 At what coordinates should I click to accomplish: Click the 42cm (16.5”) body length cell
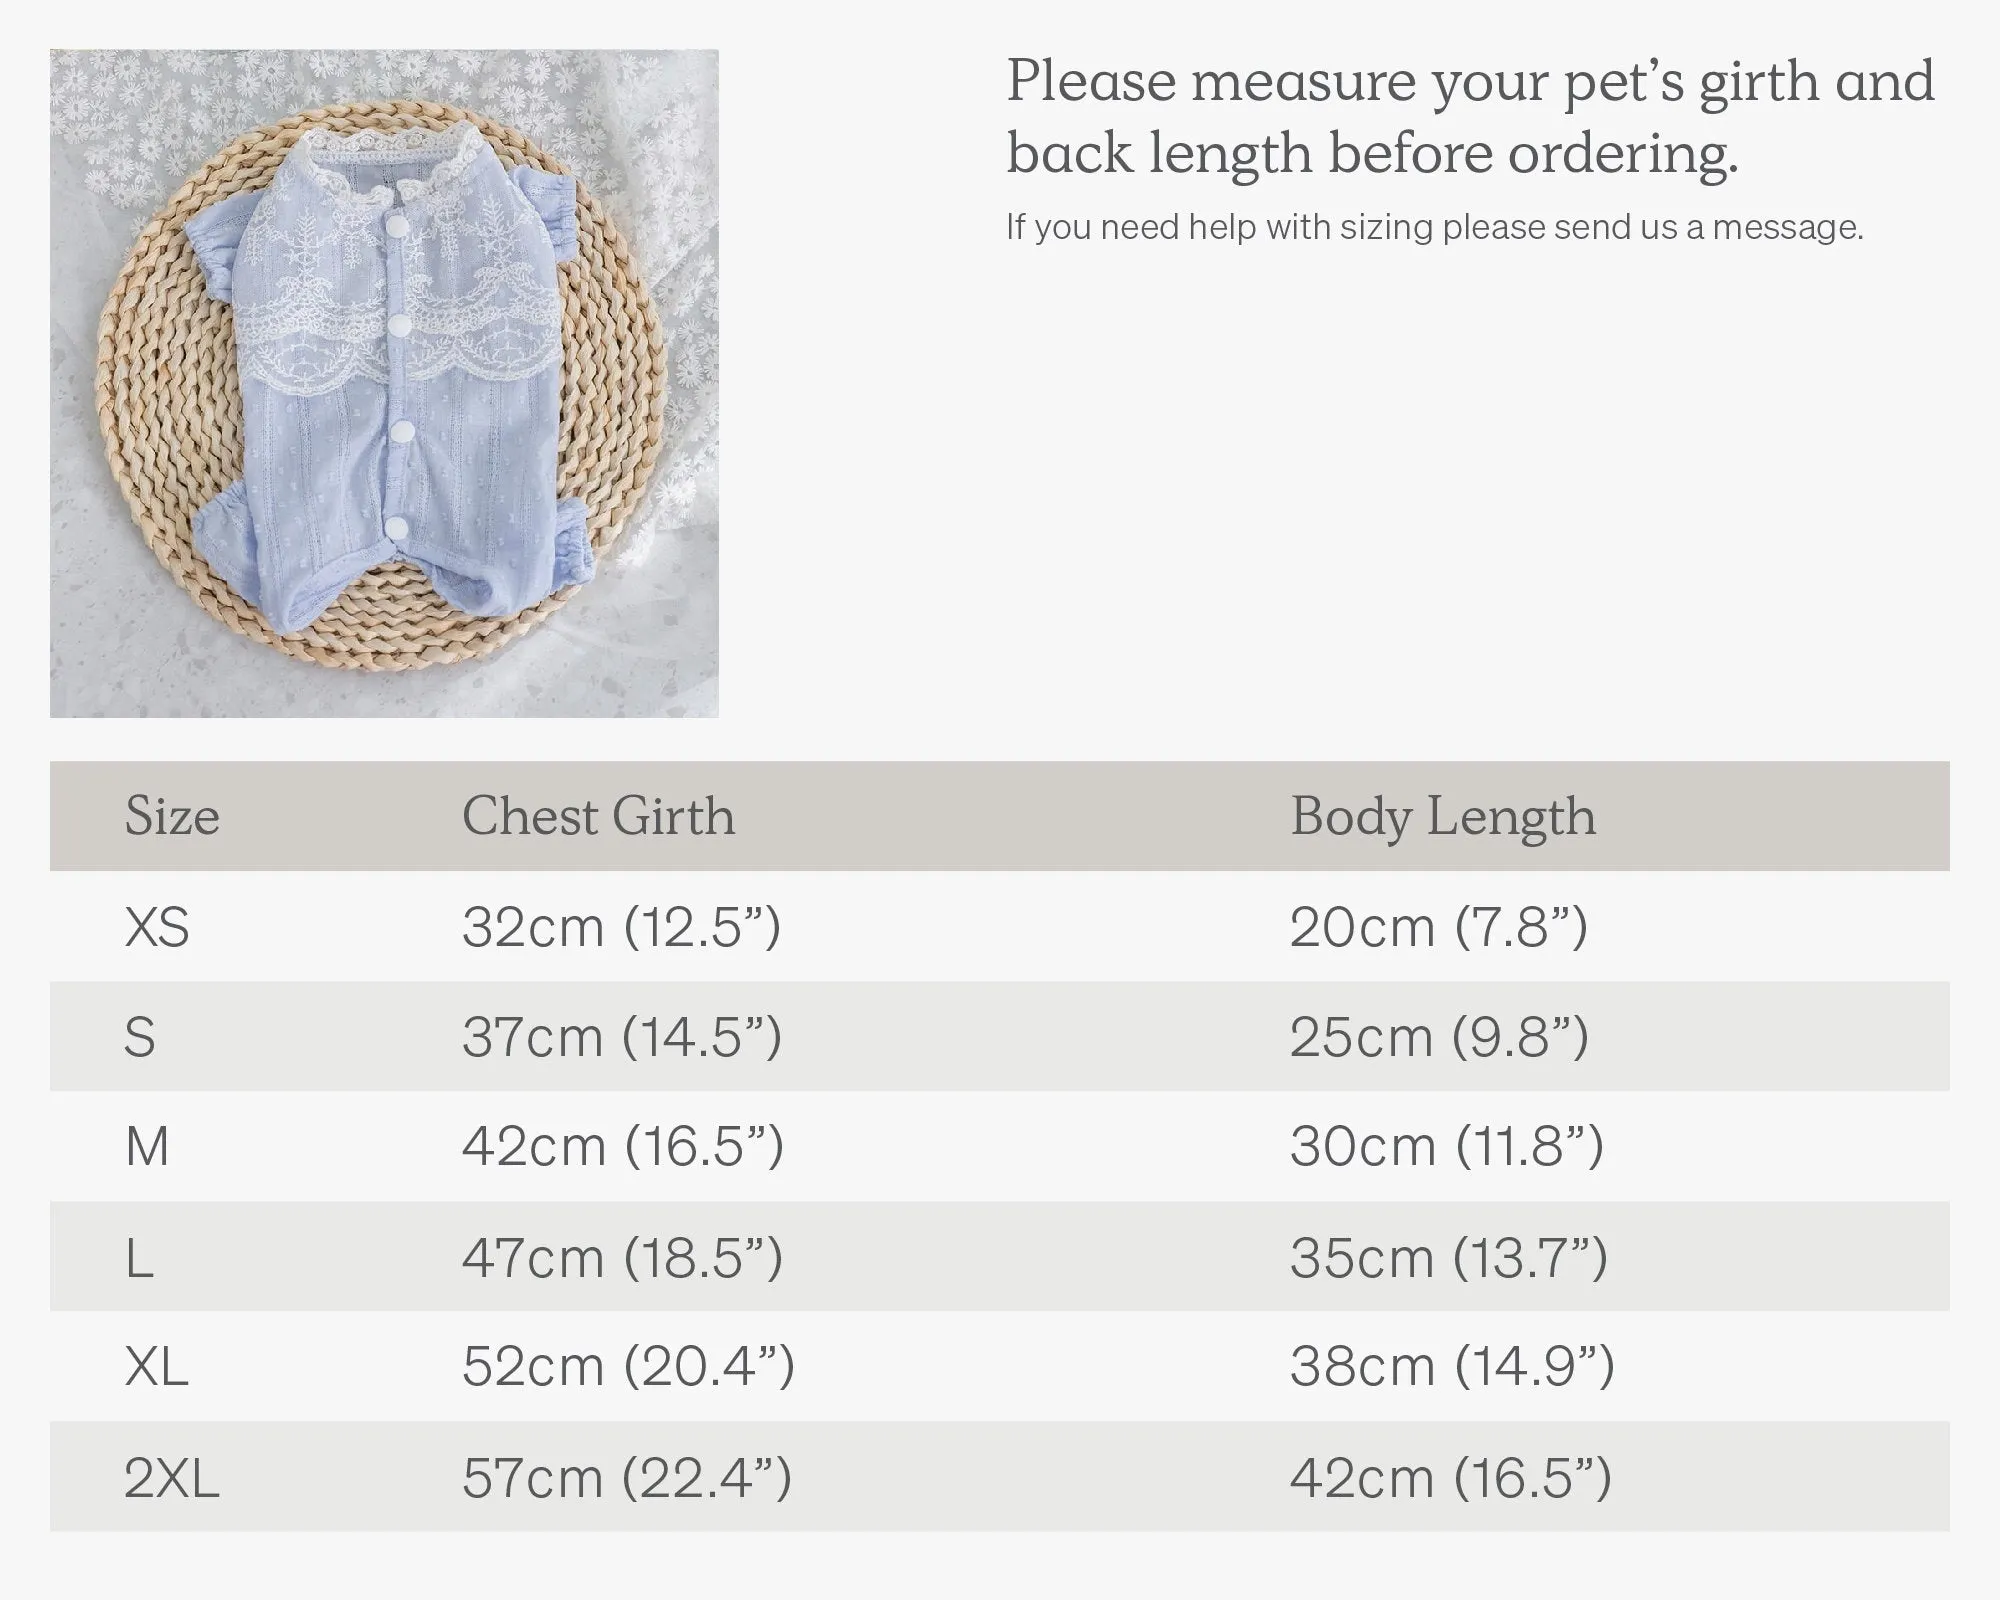click(1451, 1478)
